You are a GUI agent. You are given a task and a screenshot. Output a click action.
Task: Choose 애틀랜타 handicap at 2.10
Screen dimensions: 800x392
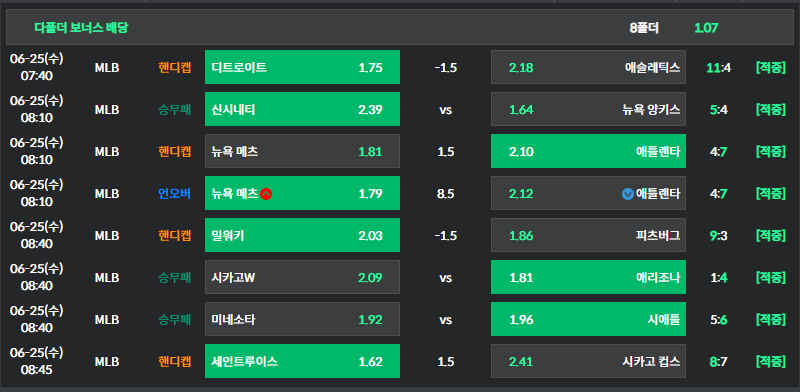(x=588, y=151)
